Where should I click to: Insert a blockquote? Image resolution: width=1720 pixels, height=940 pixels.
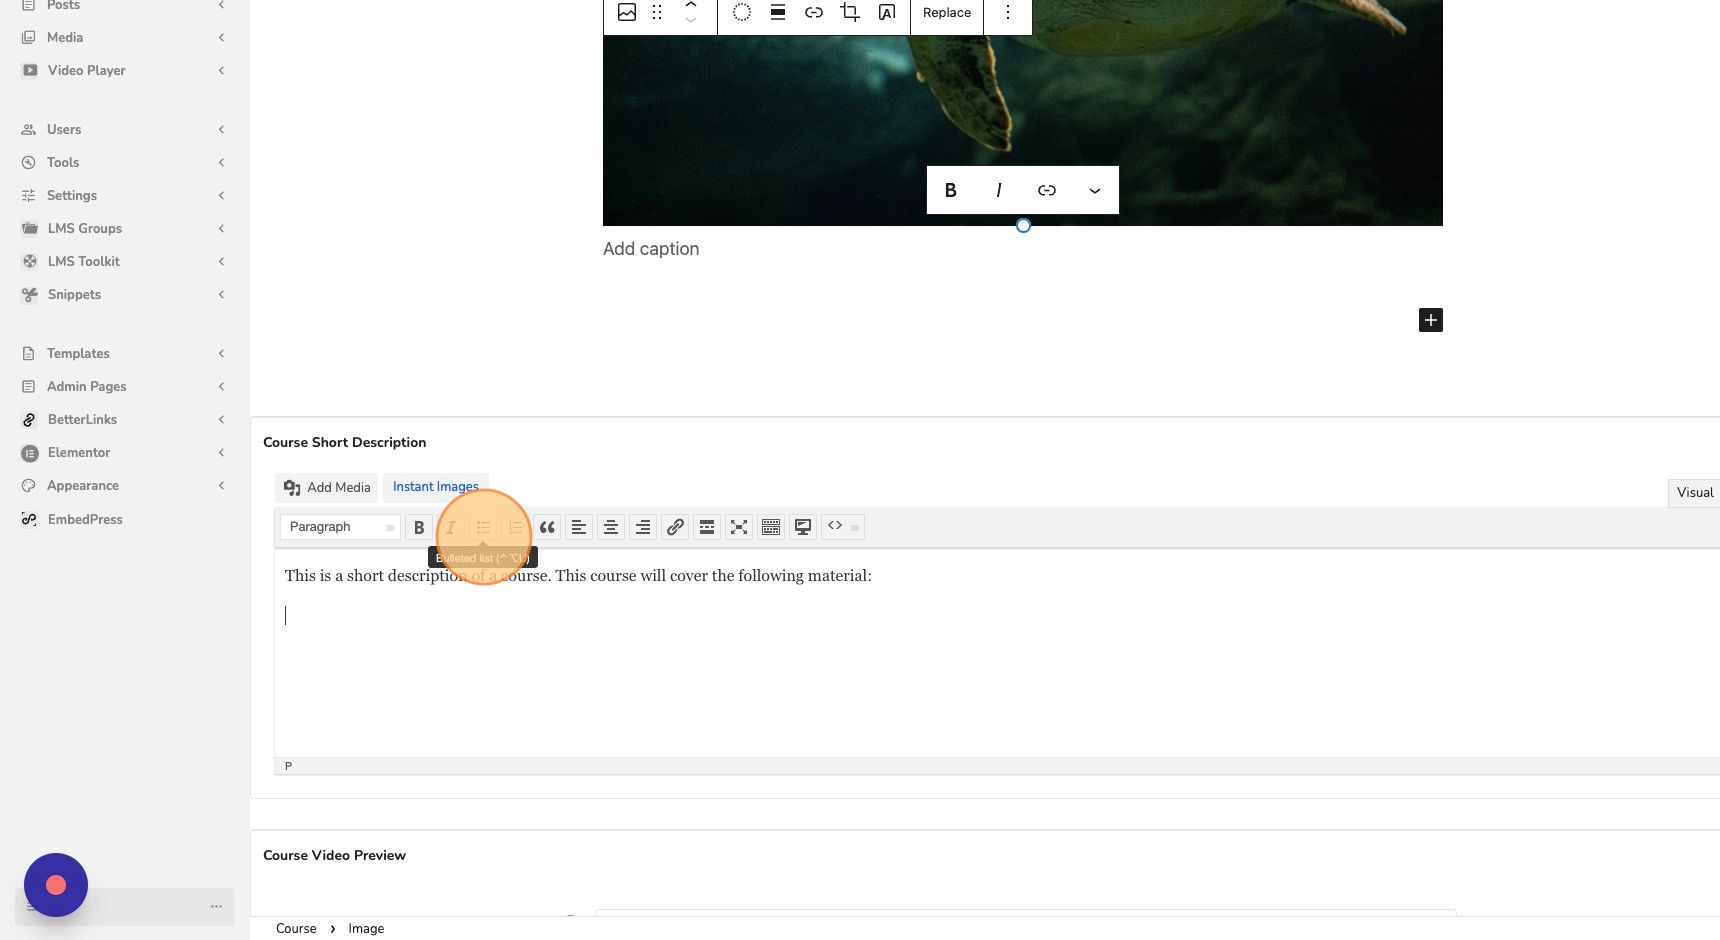point(547,527)
